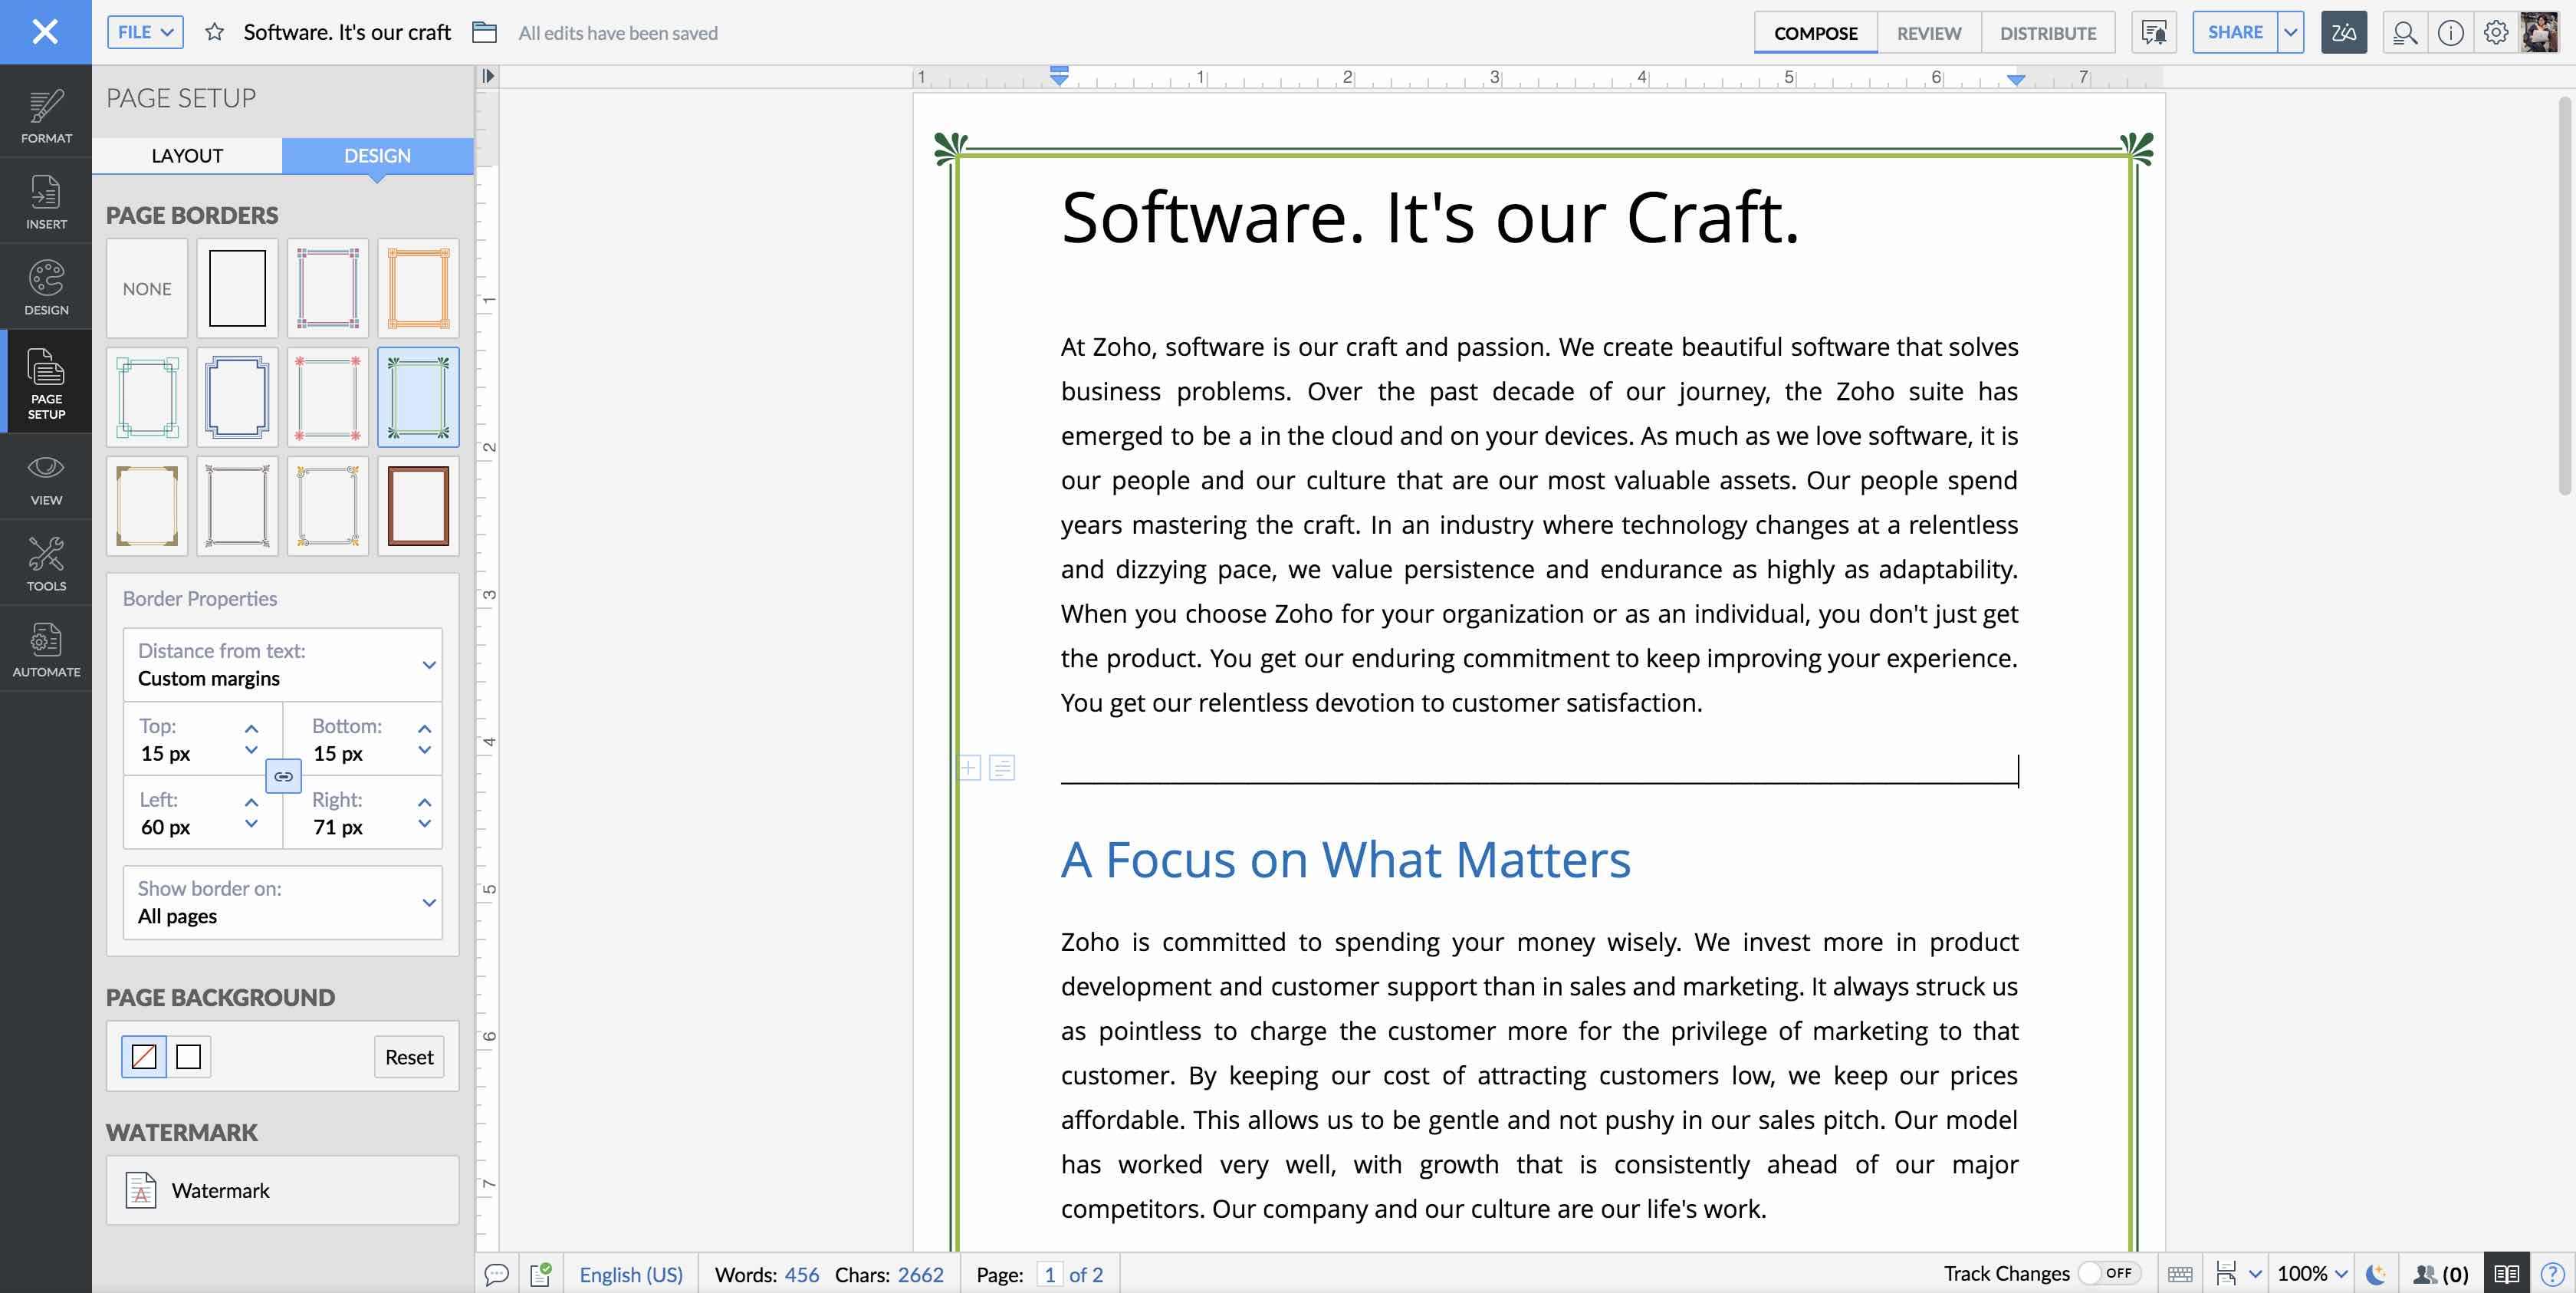This screenshot has height=1293, width=2576.
Task: Open keyboard settings from the status bar
Action: [2183, 1274]
